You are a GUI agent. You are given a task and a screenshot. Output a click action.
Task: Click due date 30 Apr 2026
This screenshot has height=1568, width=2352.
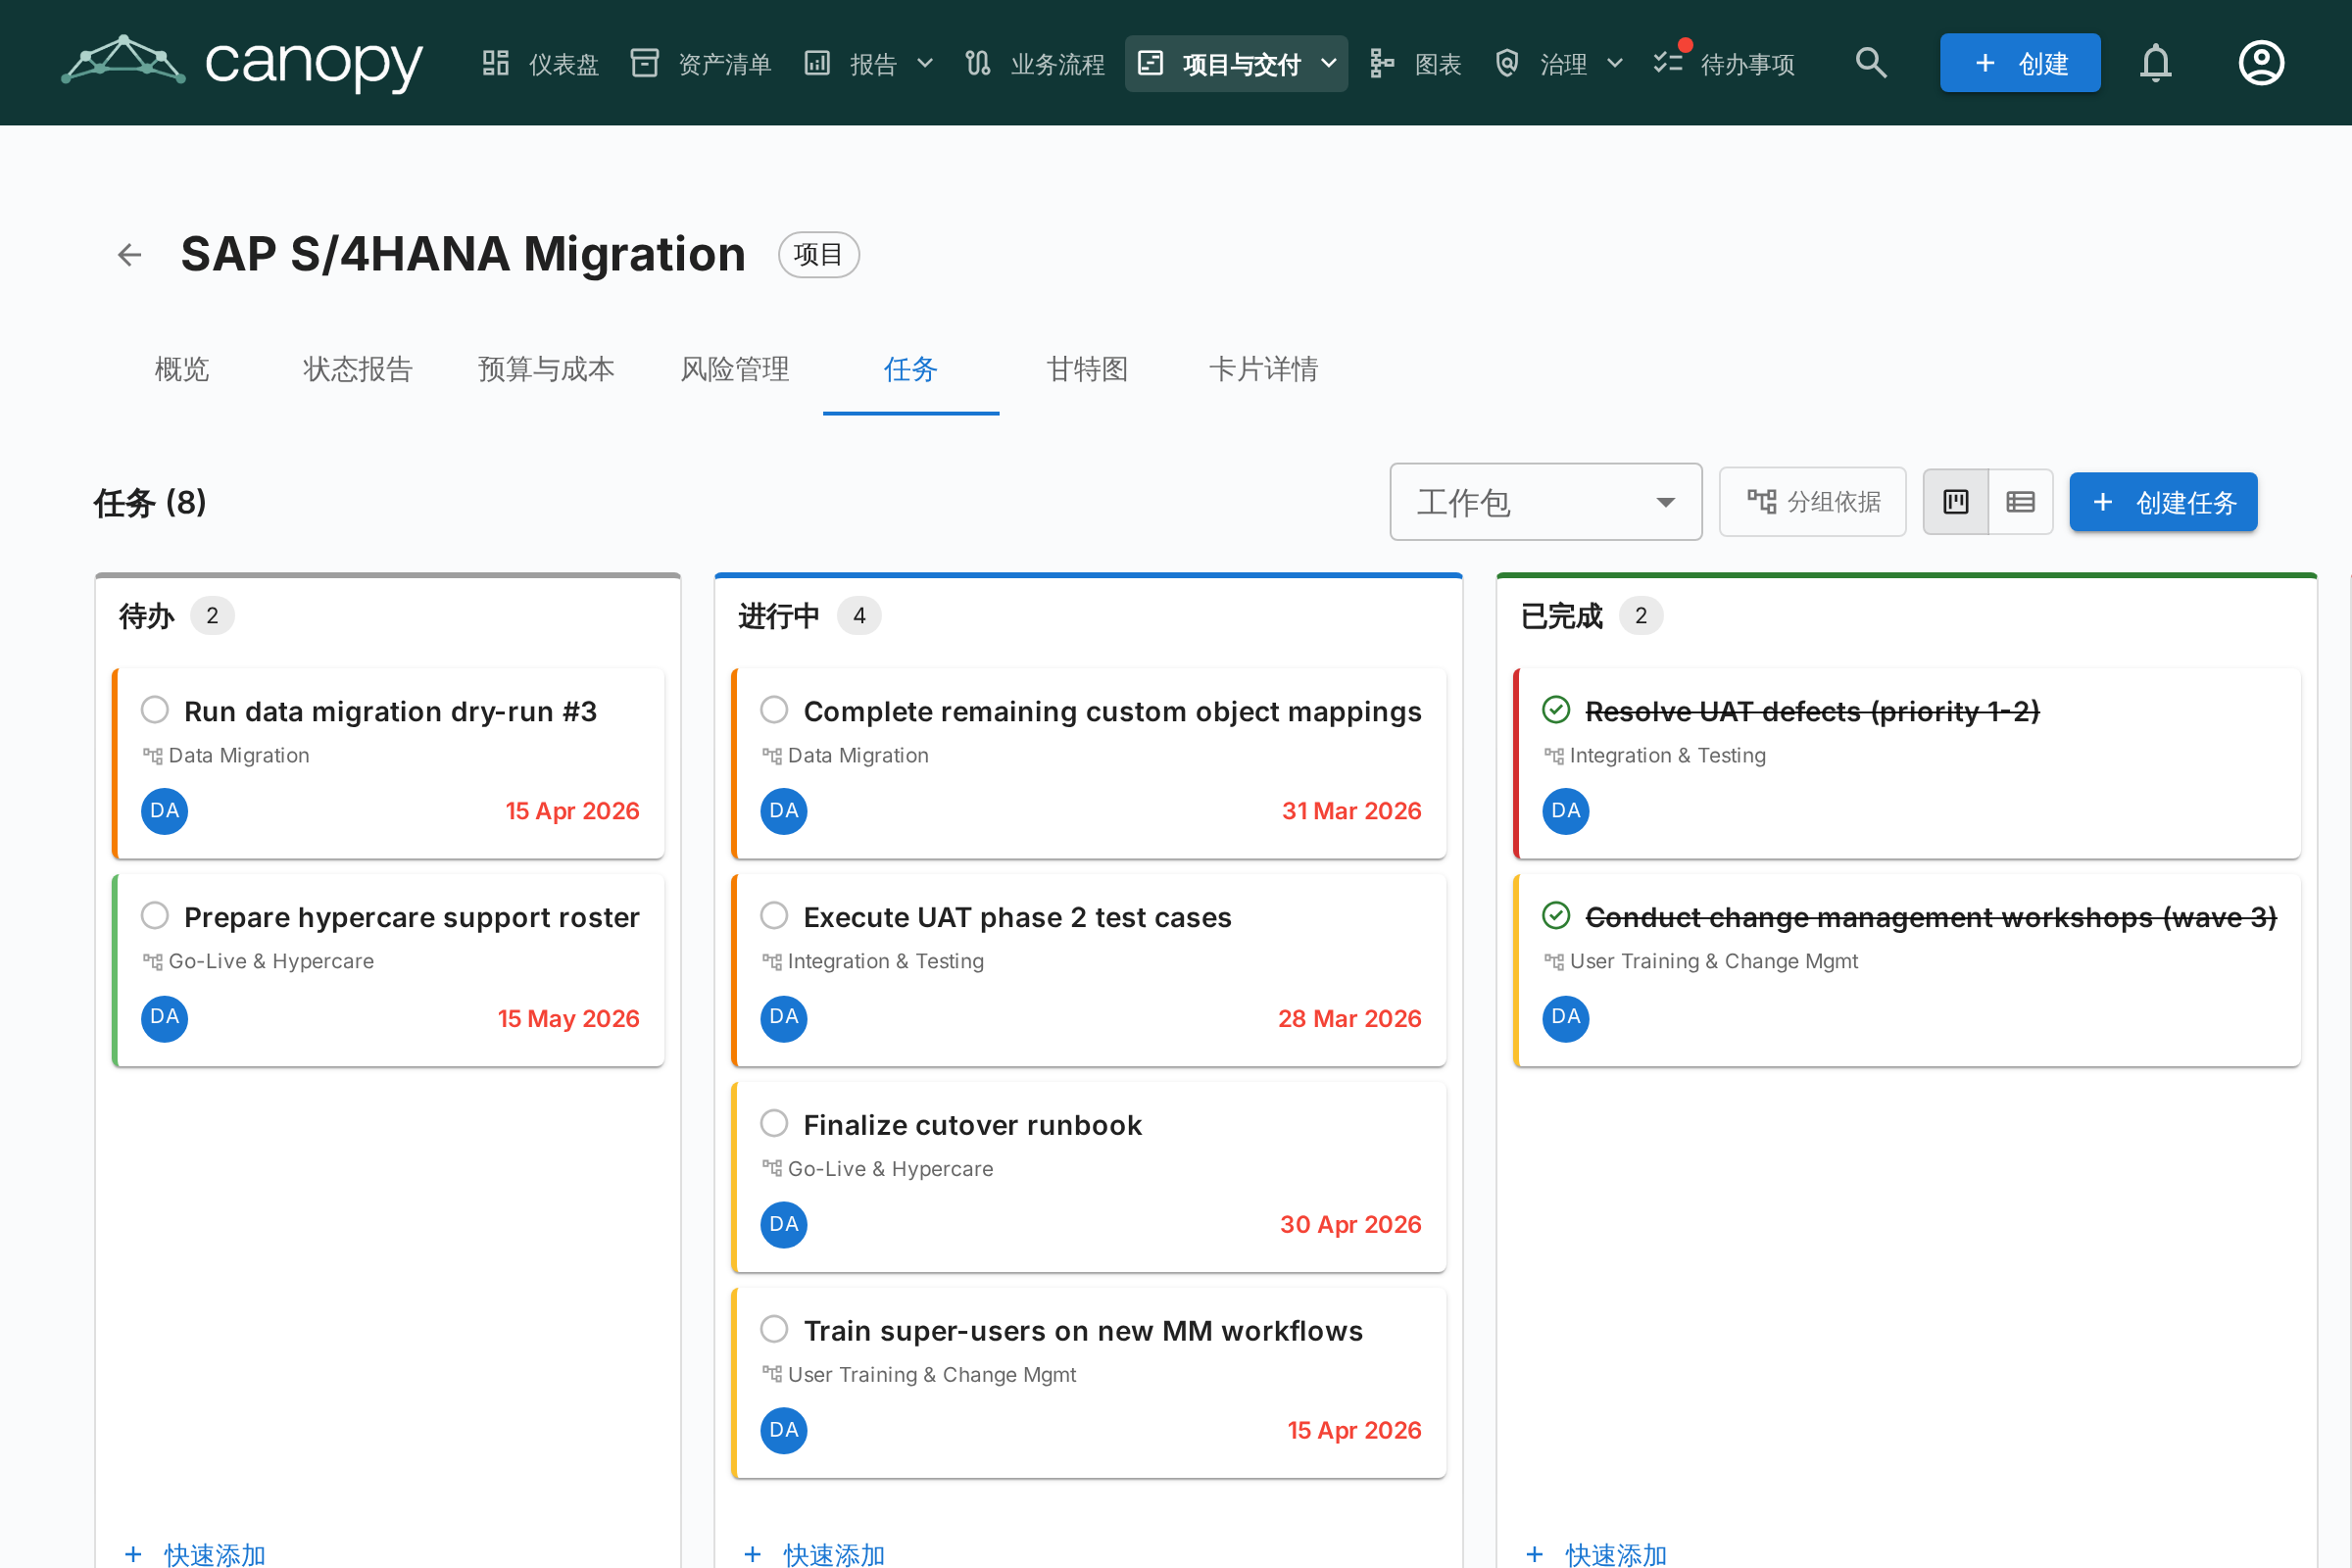1350,1224
